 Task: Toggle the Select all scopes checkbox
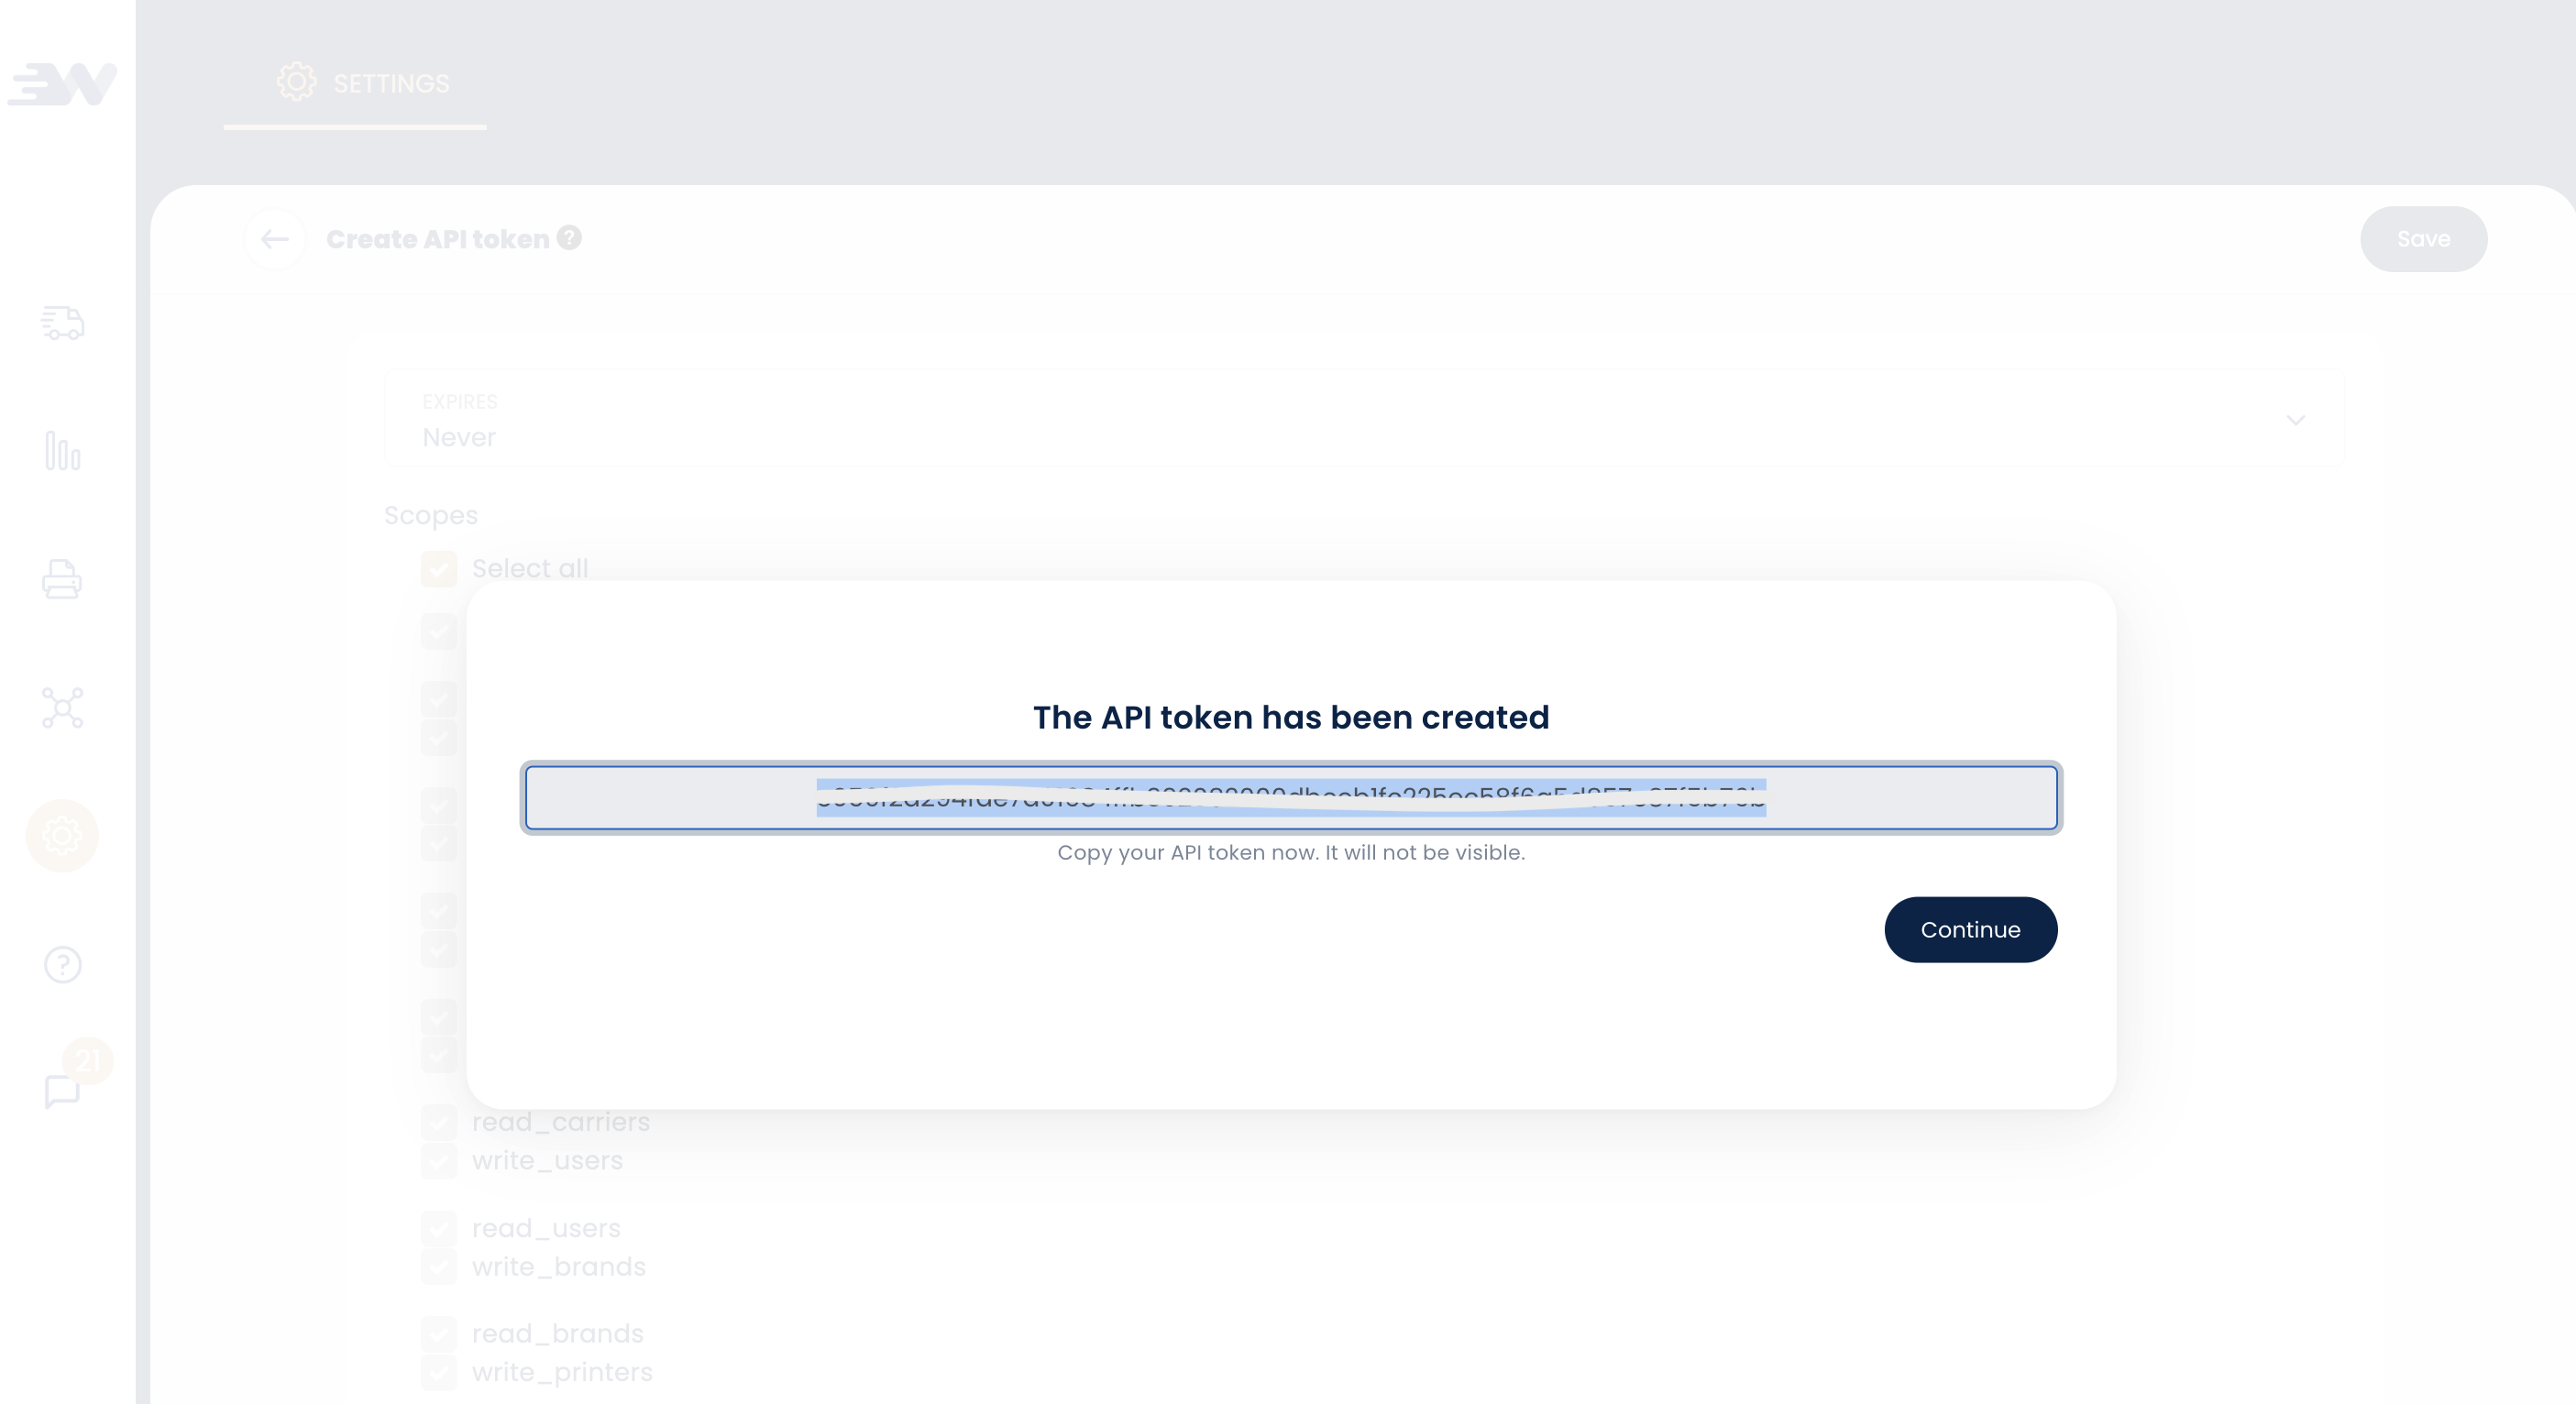click(438, 568)
